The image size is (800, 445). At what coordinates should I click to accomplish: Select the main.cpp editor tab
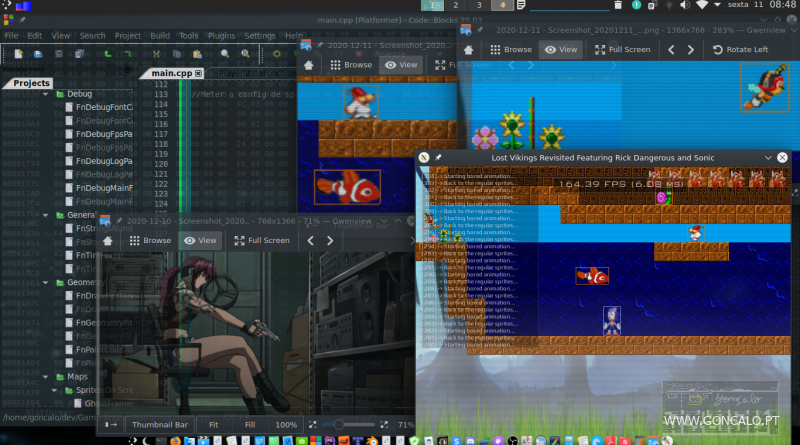click(x=172, y=73)
